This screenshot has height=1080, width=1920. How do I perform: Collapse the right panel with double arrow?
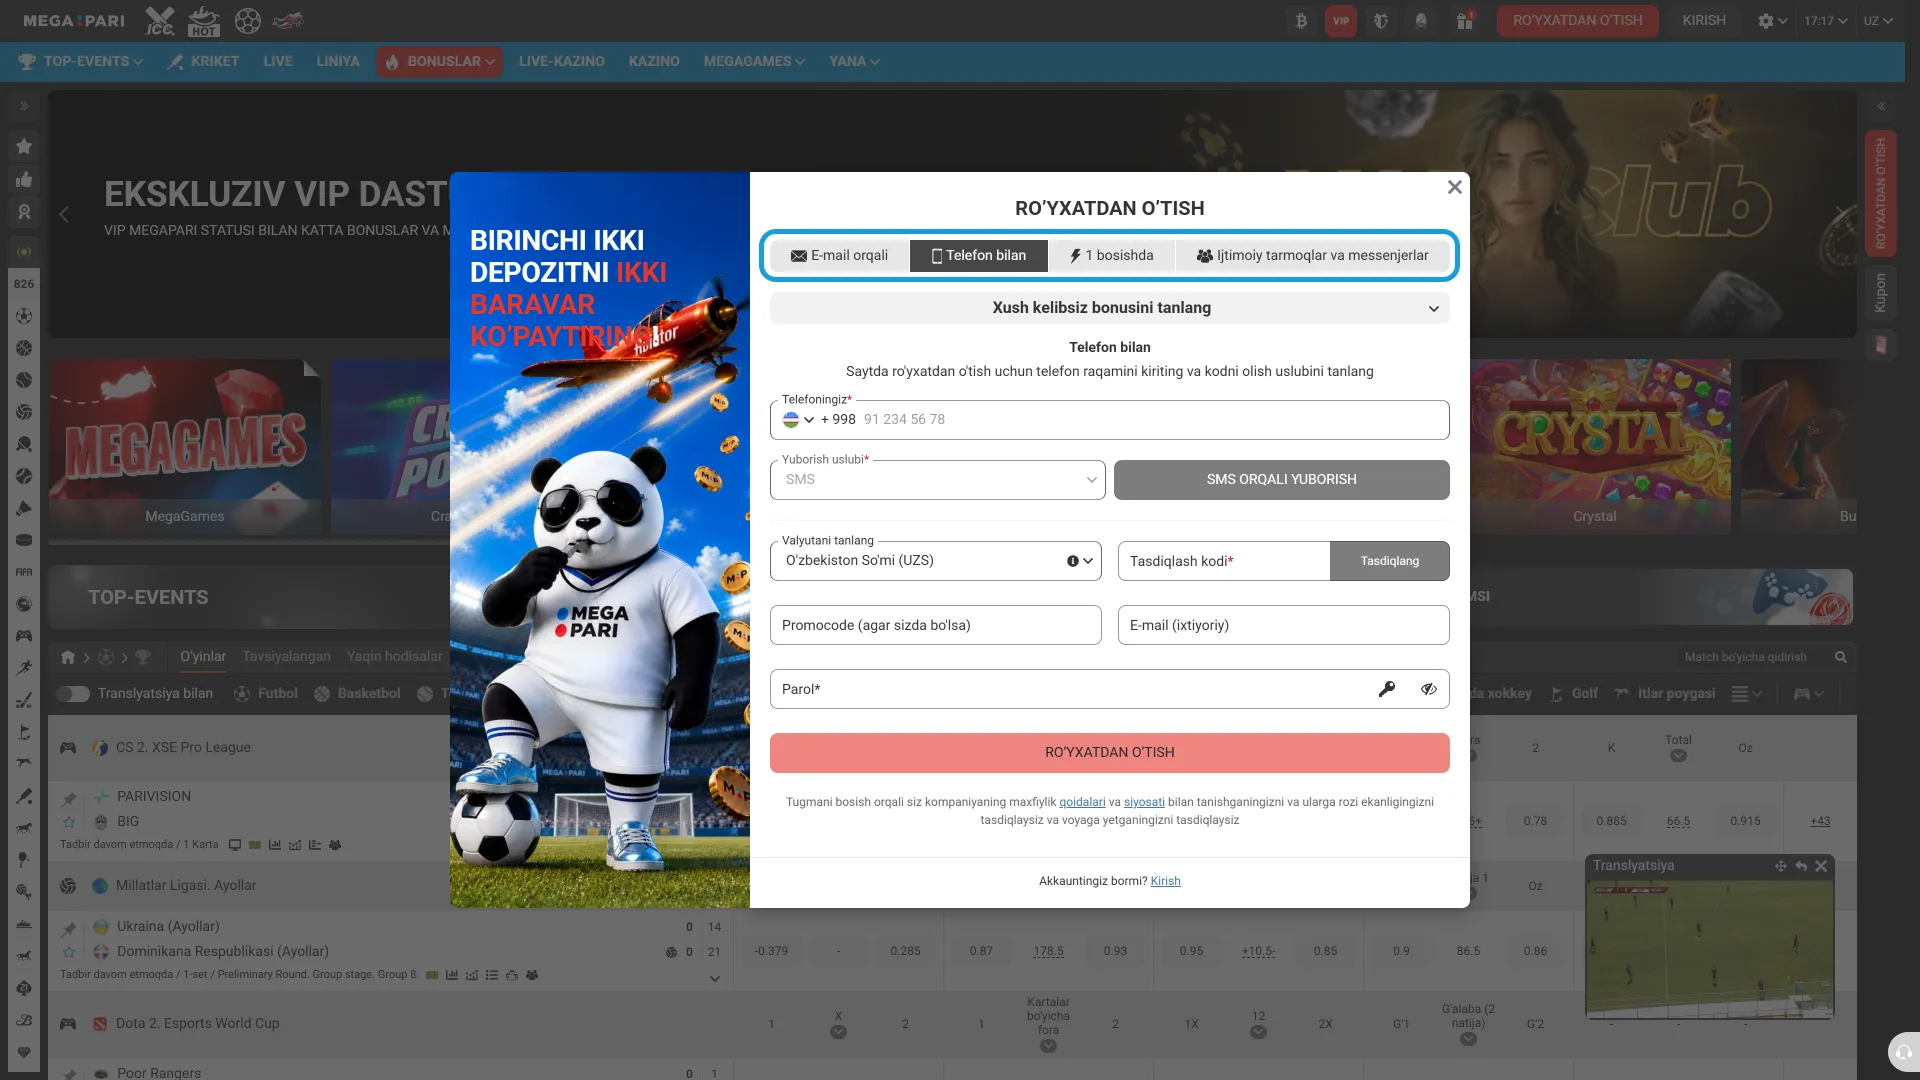[1881, 106]
